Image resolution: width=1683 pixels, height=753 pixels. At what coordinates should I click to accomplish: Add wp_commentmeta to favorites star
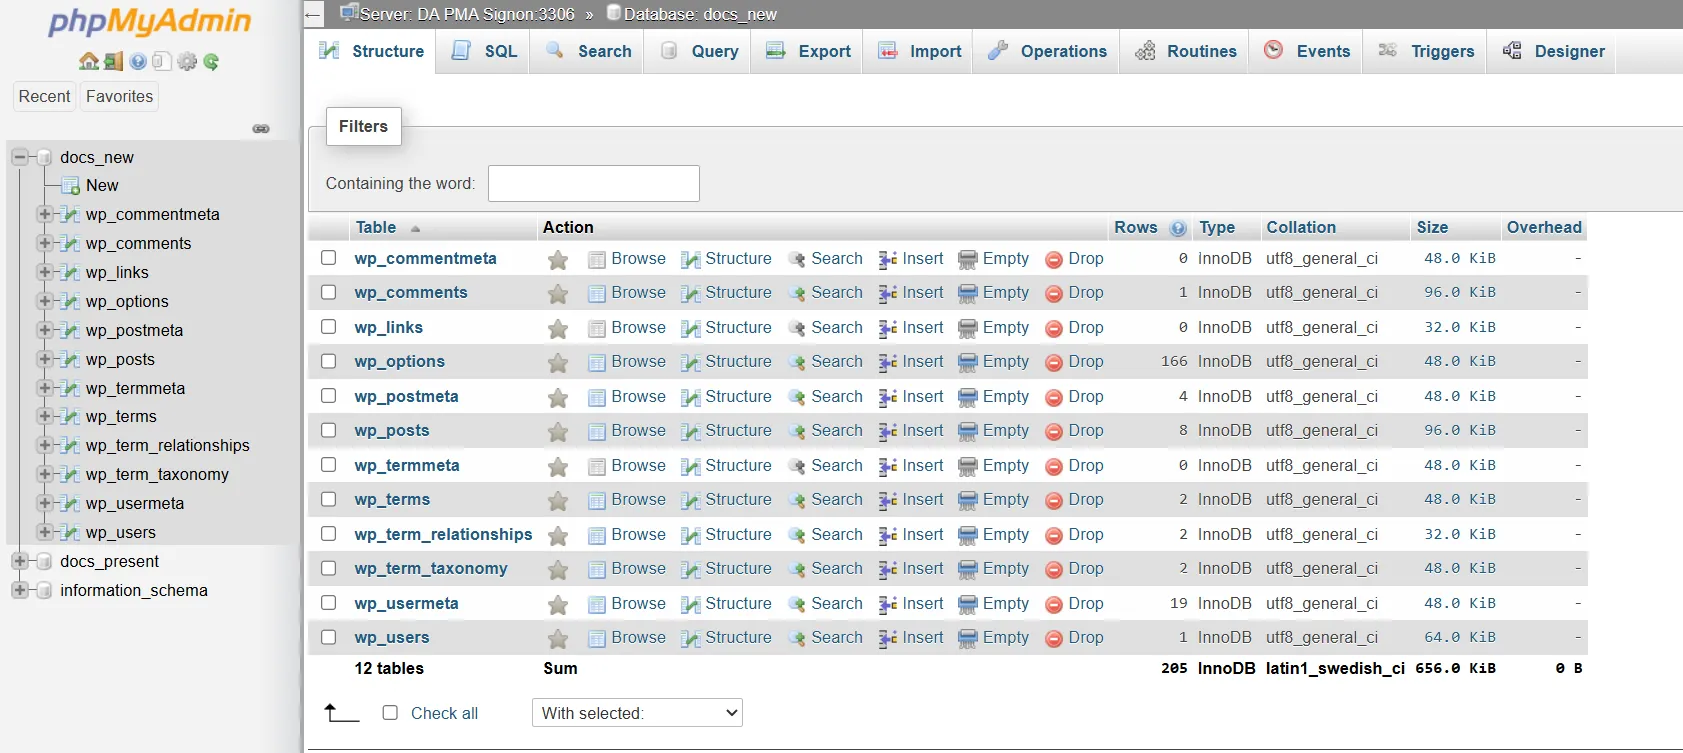[558, 260]
